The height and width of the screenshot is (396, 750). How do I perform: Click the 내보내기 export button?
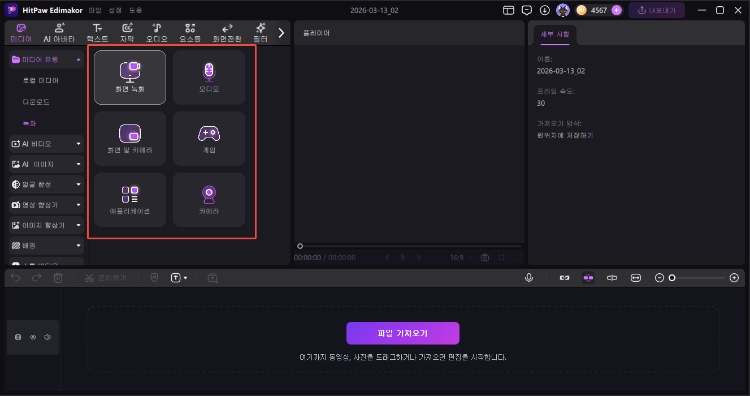pos(657,10)
